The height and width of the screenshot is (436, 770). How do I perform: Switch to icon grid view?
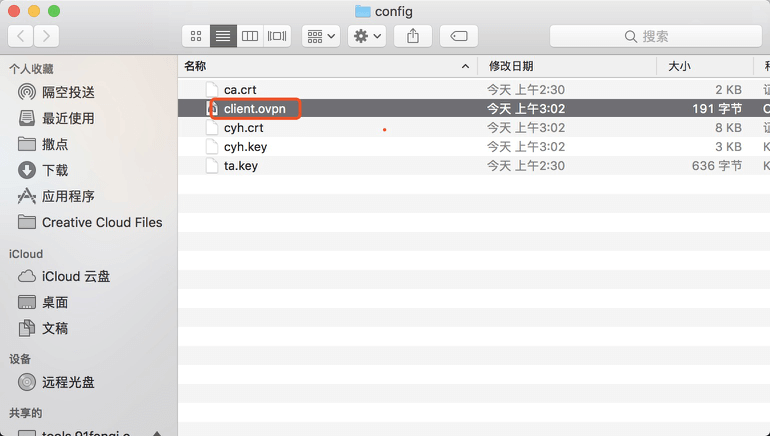[x=196, y=36]
